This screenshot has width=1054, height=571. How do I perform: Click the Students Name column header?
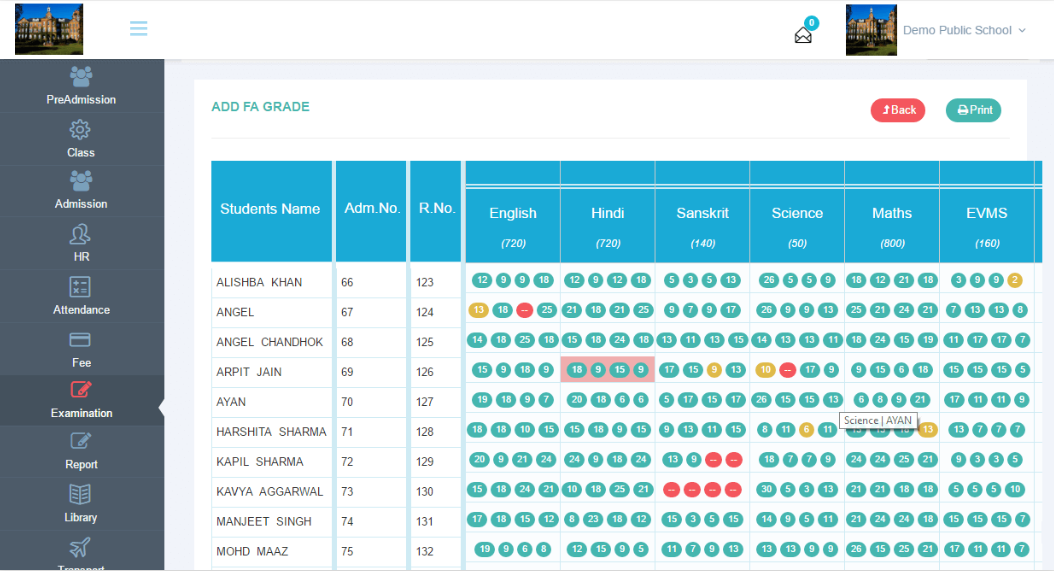point(270,209)
